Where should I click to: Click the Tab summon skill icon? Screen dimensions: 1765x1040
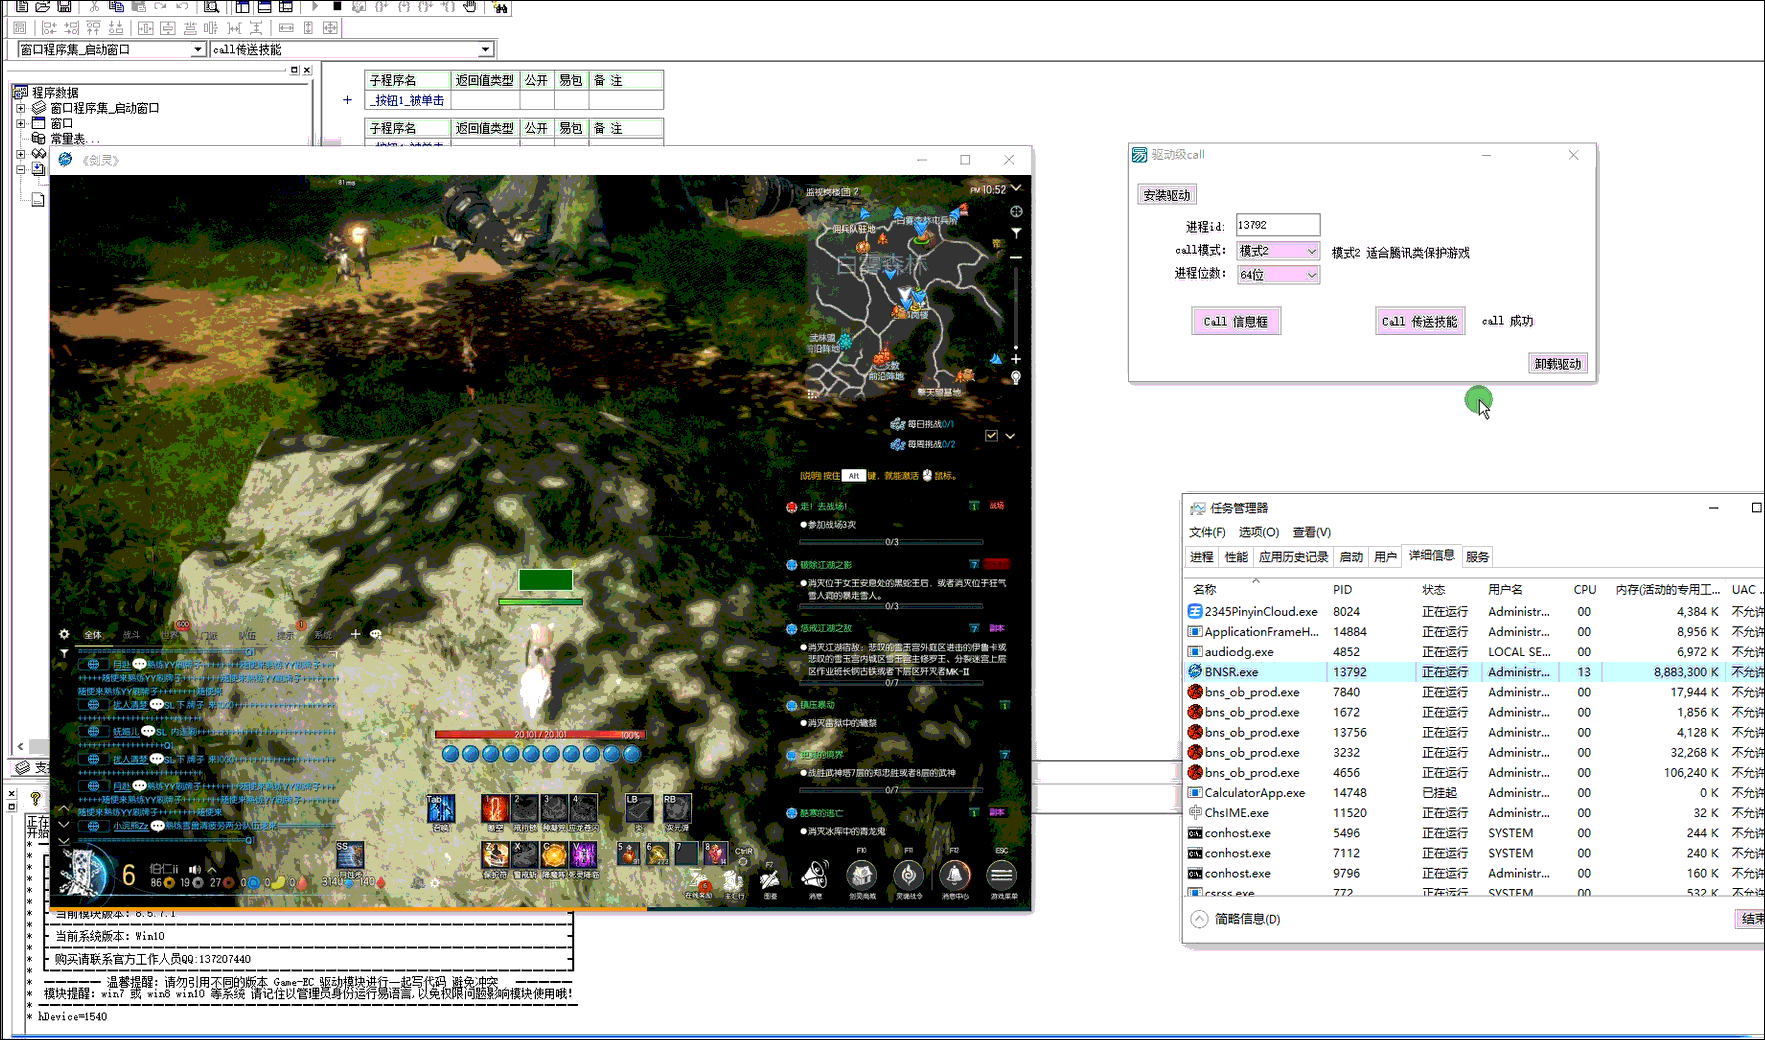click(x=440, y=808)
